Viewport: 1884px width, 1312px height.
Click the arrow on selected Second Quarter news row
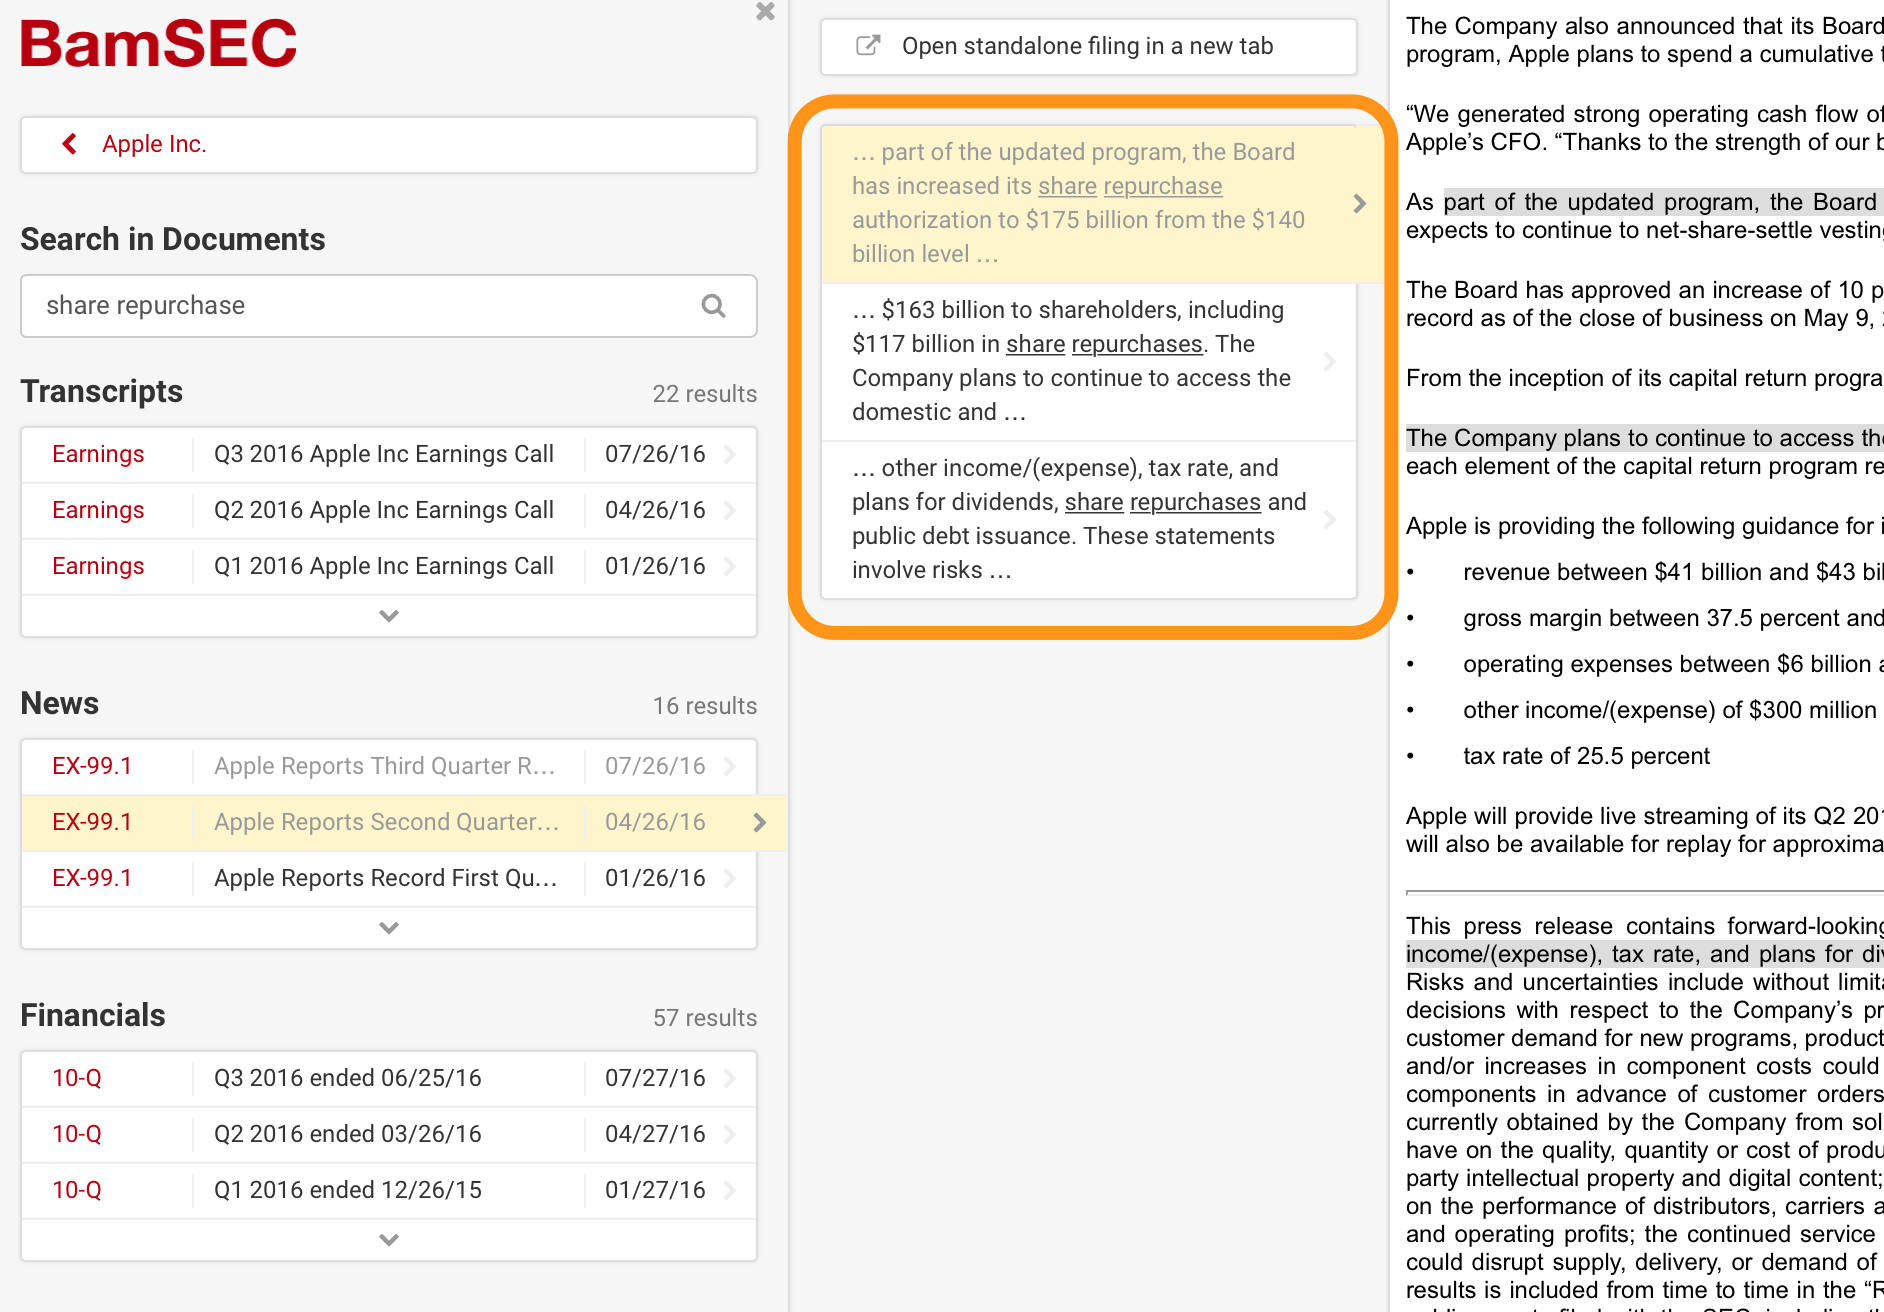pyautogui.click(x=759, y=822)
